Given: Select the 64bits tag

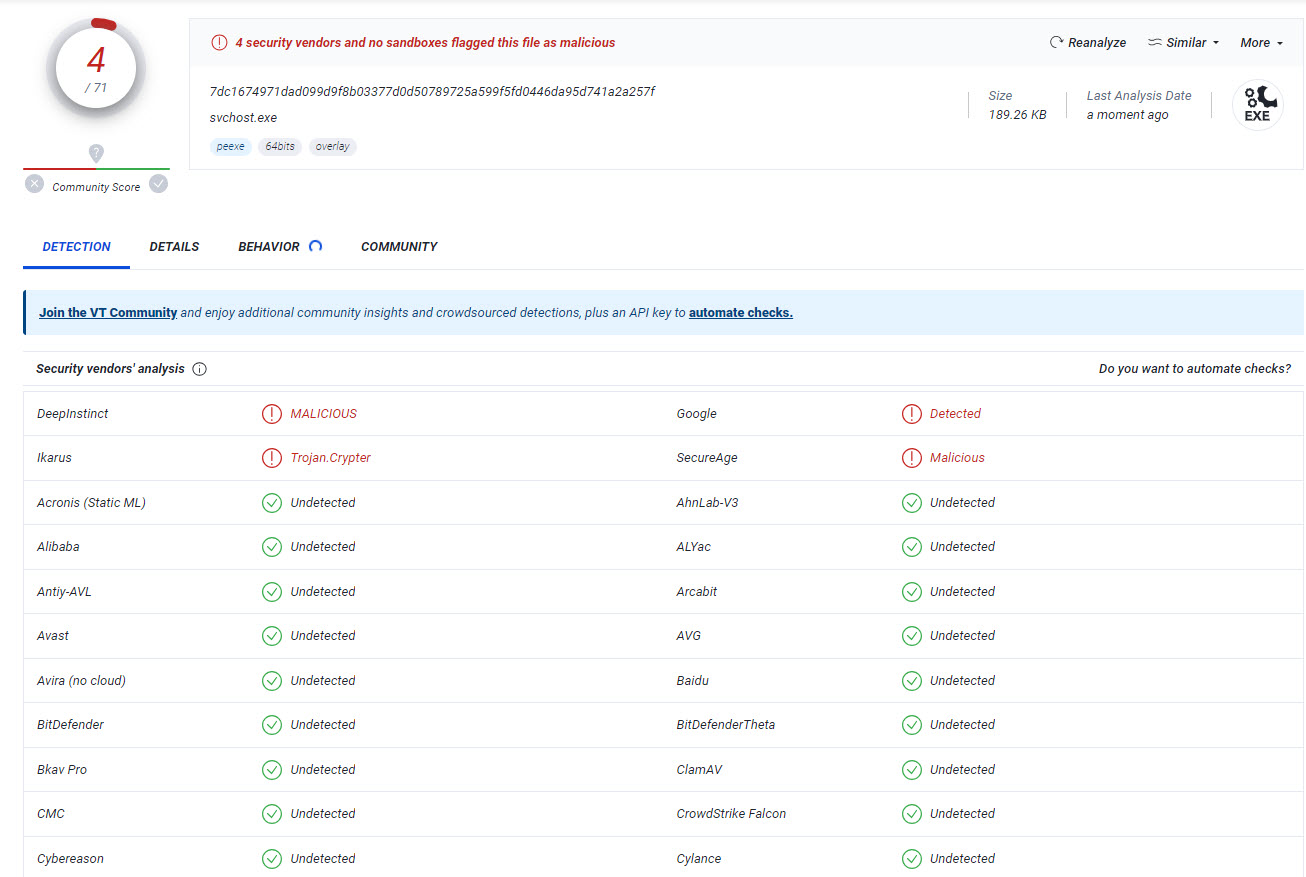Looking at the screenshot, I should click(x=280, y=147).
